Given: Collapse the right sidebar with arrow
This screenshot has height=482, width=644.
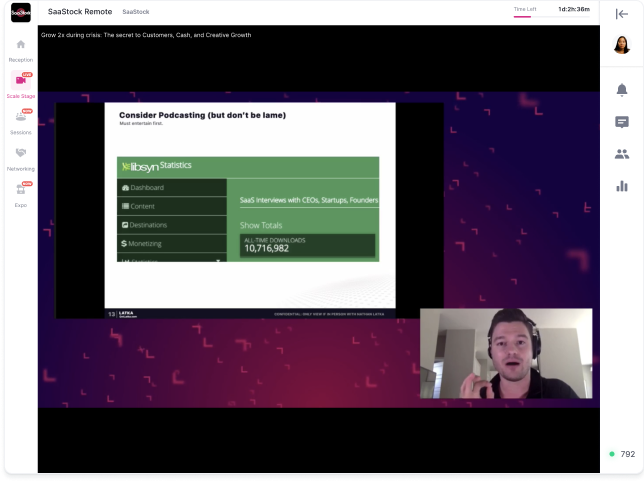Looking at the screenshot, I should (621, 13).
